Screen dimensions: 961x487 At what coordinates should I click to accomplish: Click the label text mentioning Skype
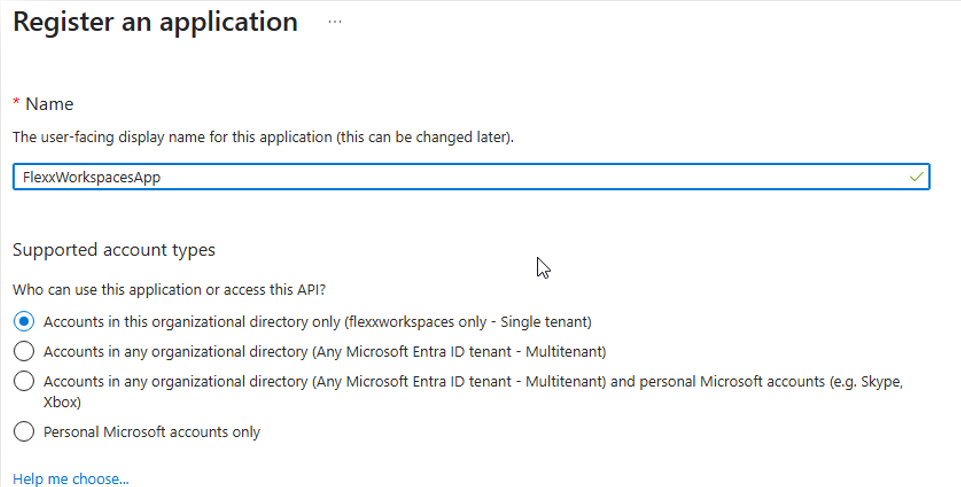coord(473,381)
